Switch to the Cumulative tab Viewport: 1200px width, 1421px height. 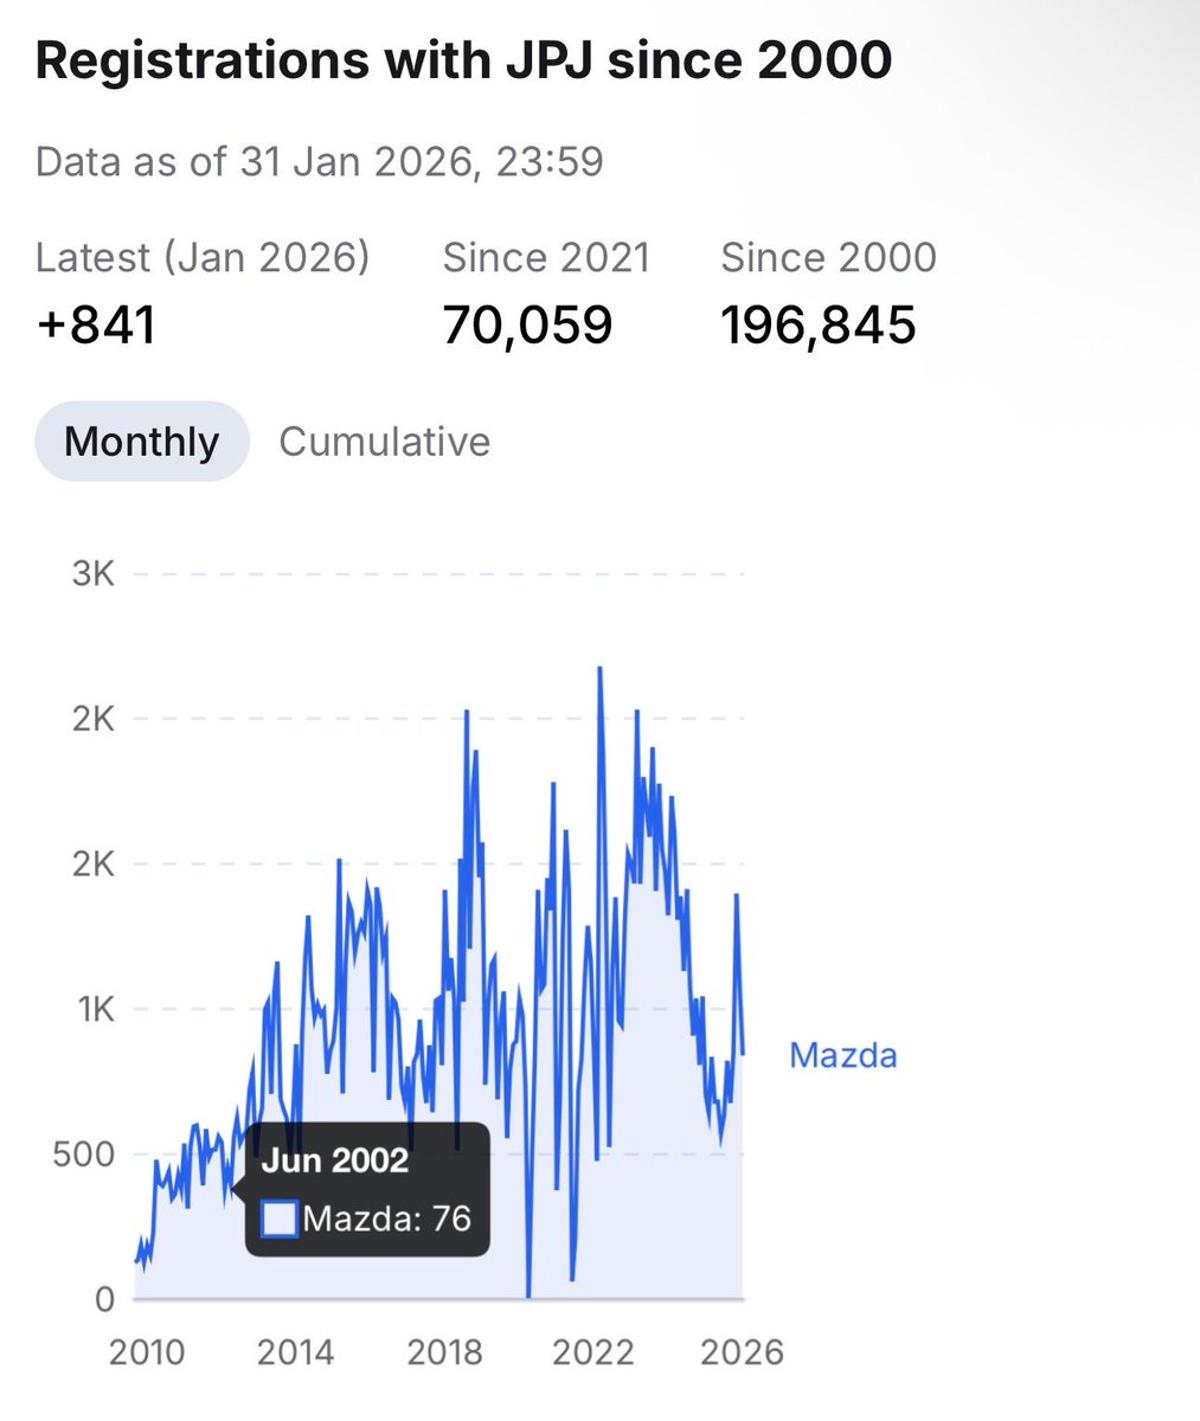point(384,442)
